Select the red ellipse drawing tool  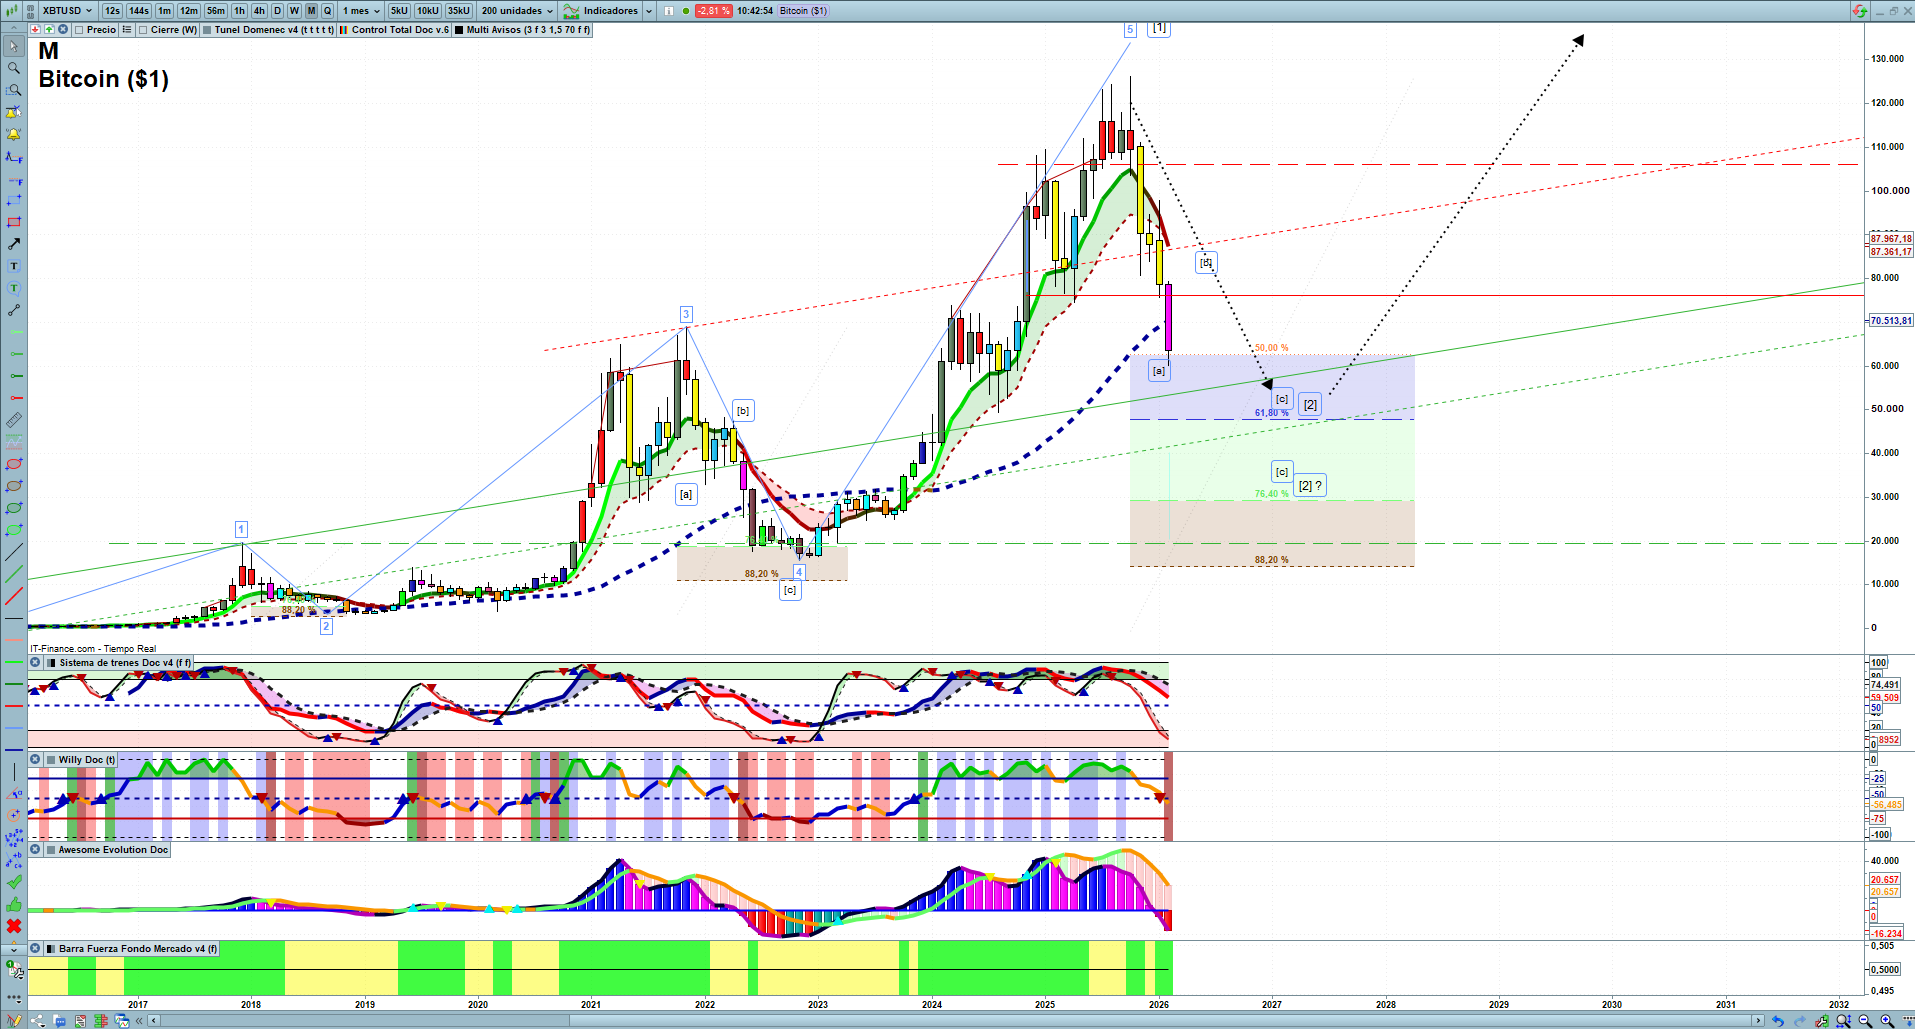coord(13,464)
